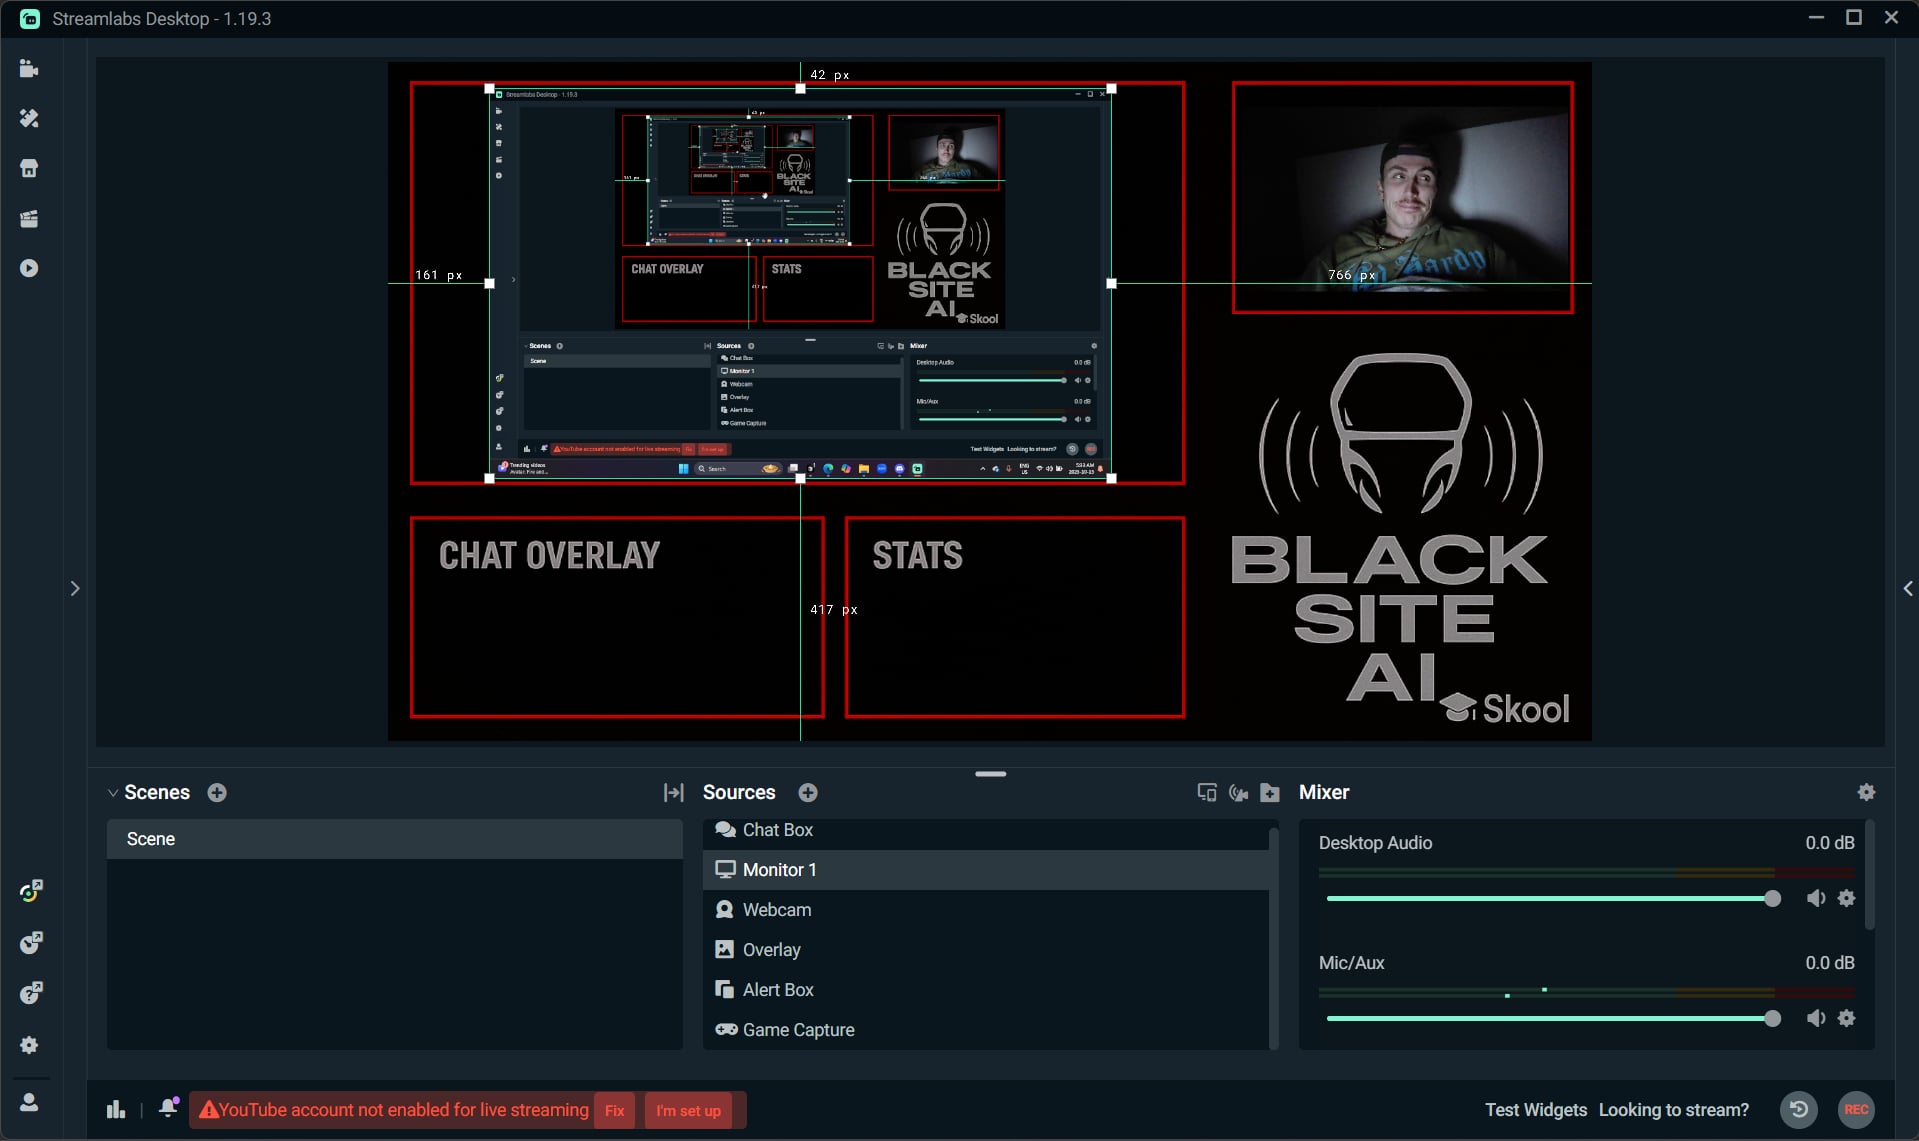
Task: Open the scene transitions icon
Action: 674,792
